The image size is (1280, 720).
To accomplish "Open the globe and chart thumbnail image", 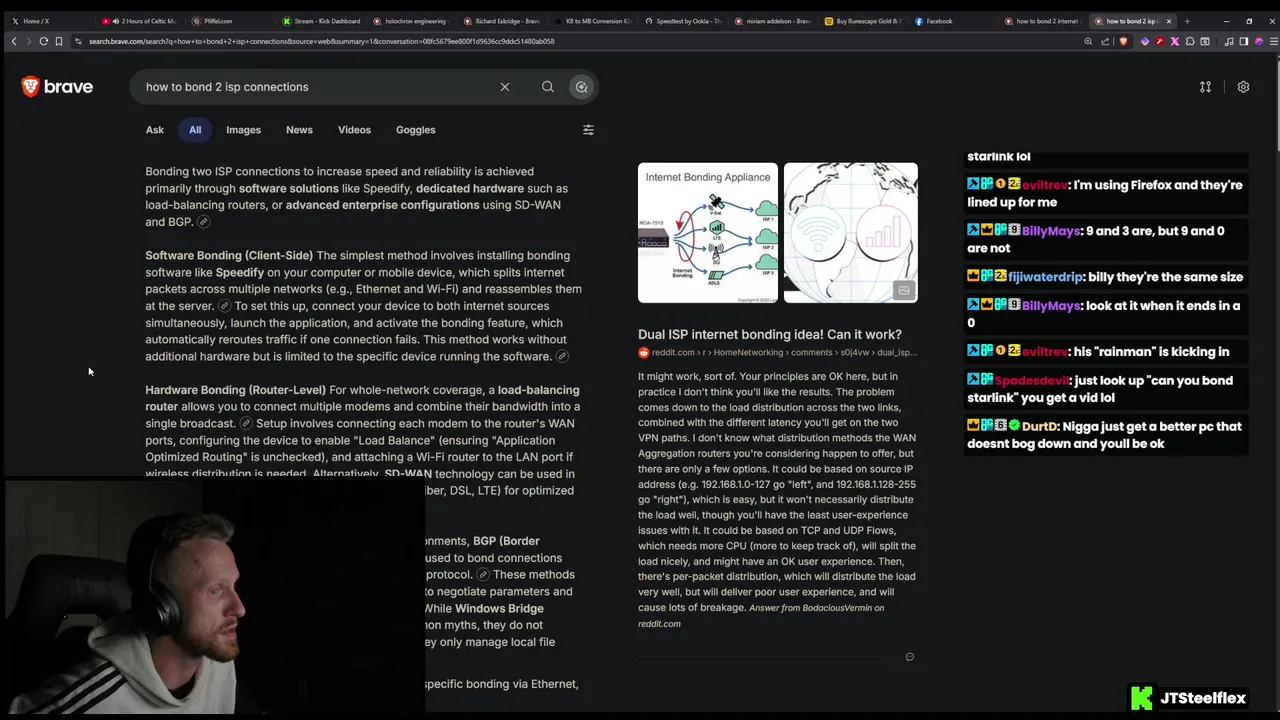I will pyautogui.click(x=851, y=232).
